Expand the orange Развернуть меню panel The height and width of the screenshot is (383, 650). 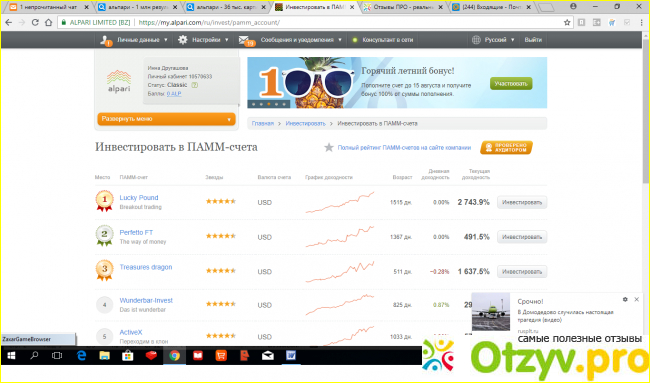click(x=166, y=119)
